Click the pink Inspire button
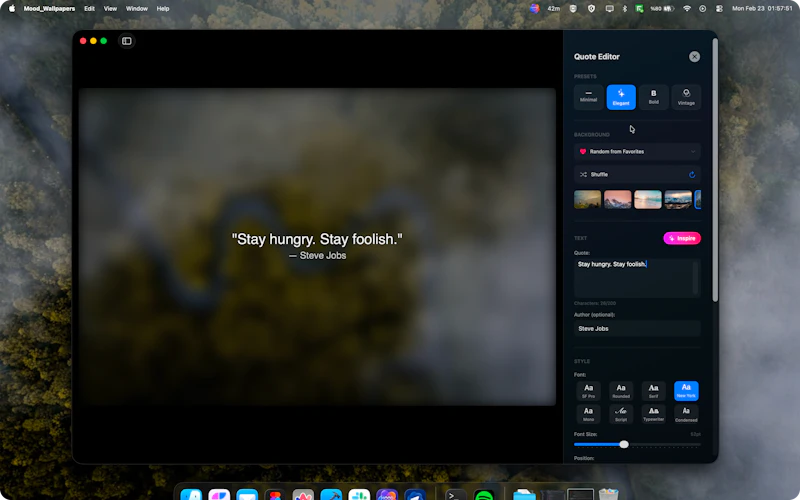This screenshot has height=500, width=800. coord(682,238)
